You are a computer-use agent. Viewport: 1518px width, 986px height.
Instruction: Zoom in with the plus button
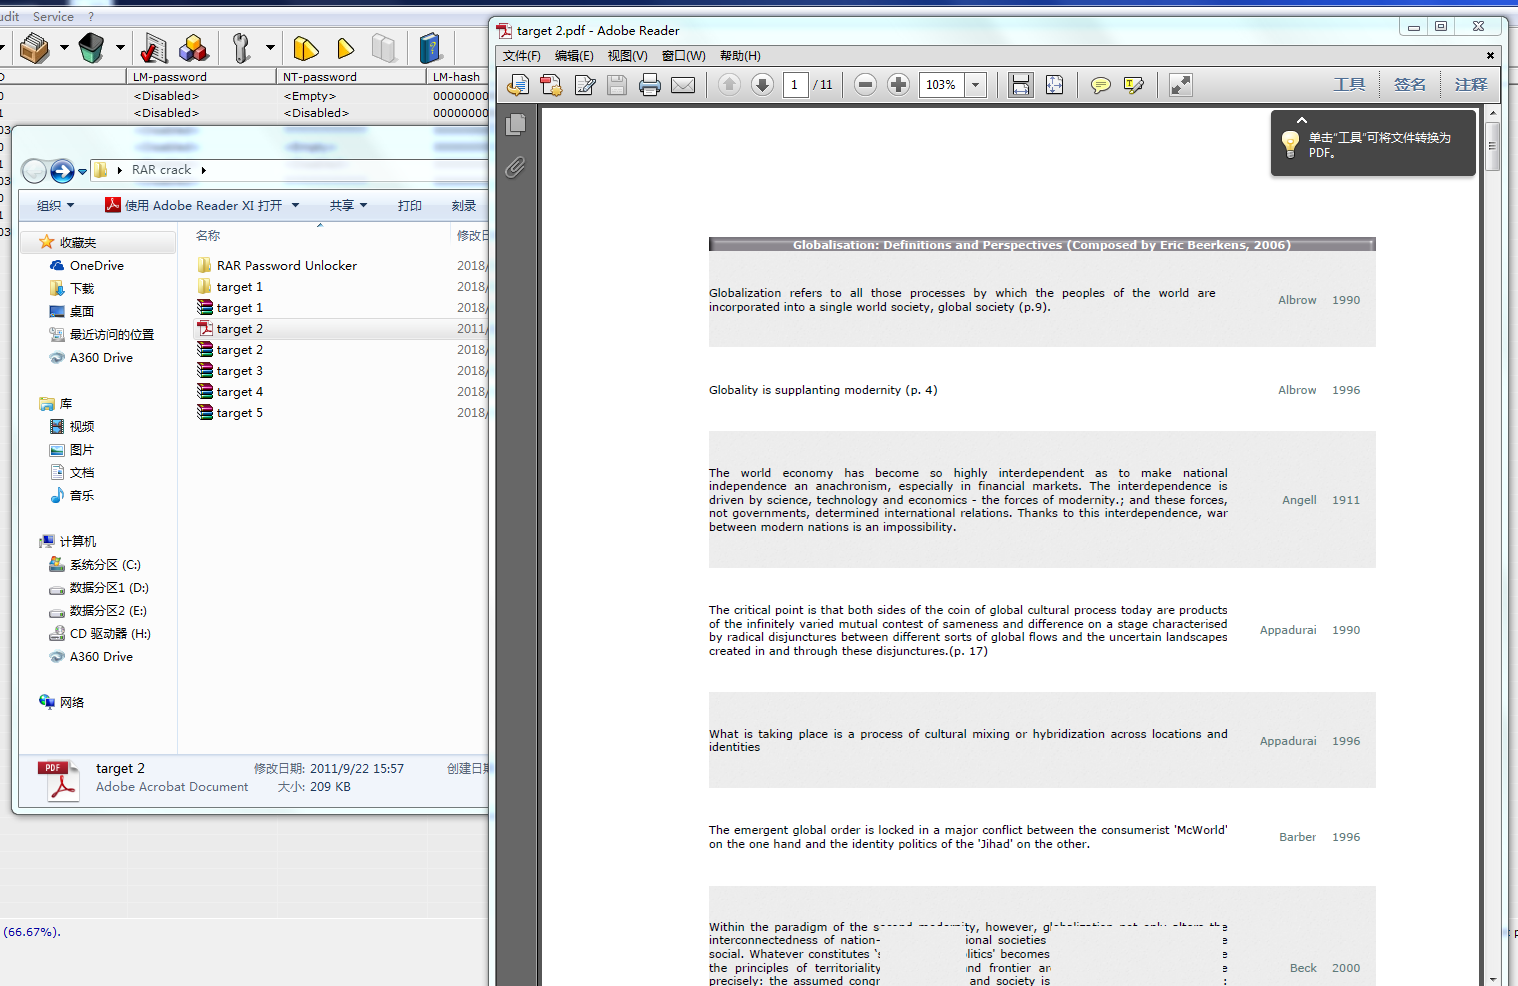pyautogui.click(x=898, y=85)
